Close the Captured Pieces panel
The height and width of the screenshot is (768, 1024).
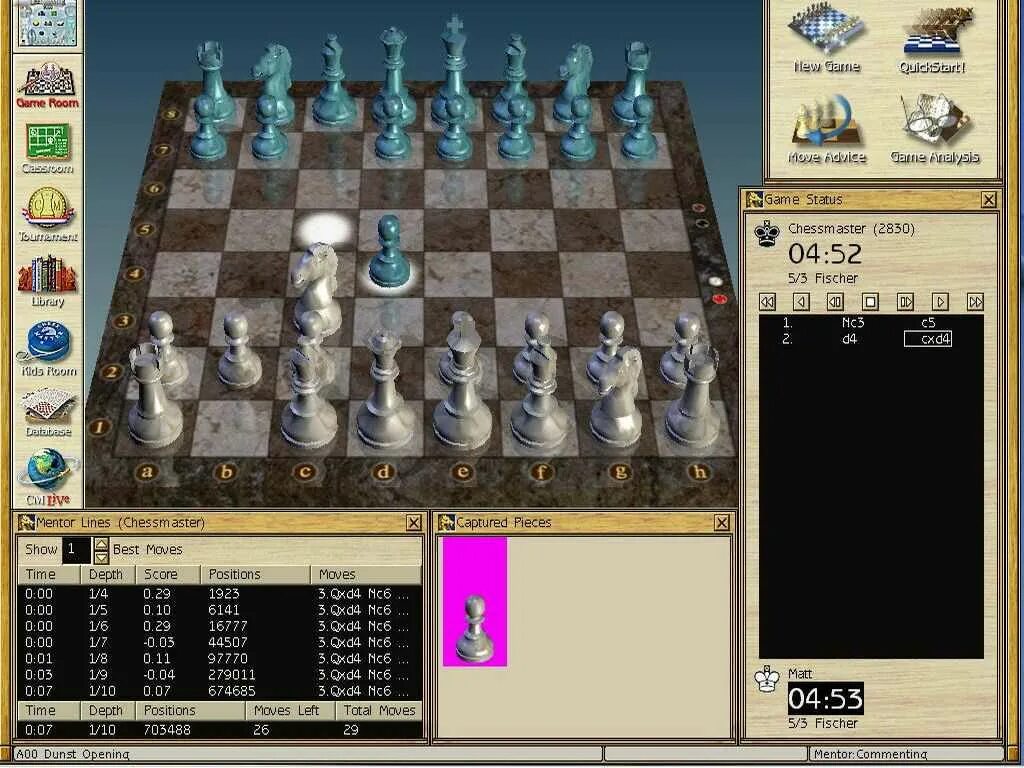[722, 523]
